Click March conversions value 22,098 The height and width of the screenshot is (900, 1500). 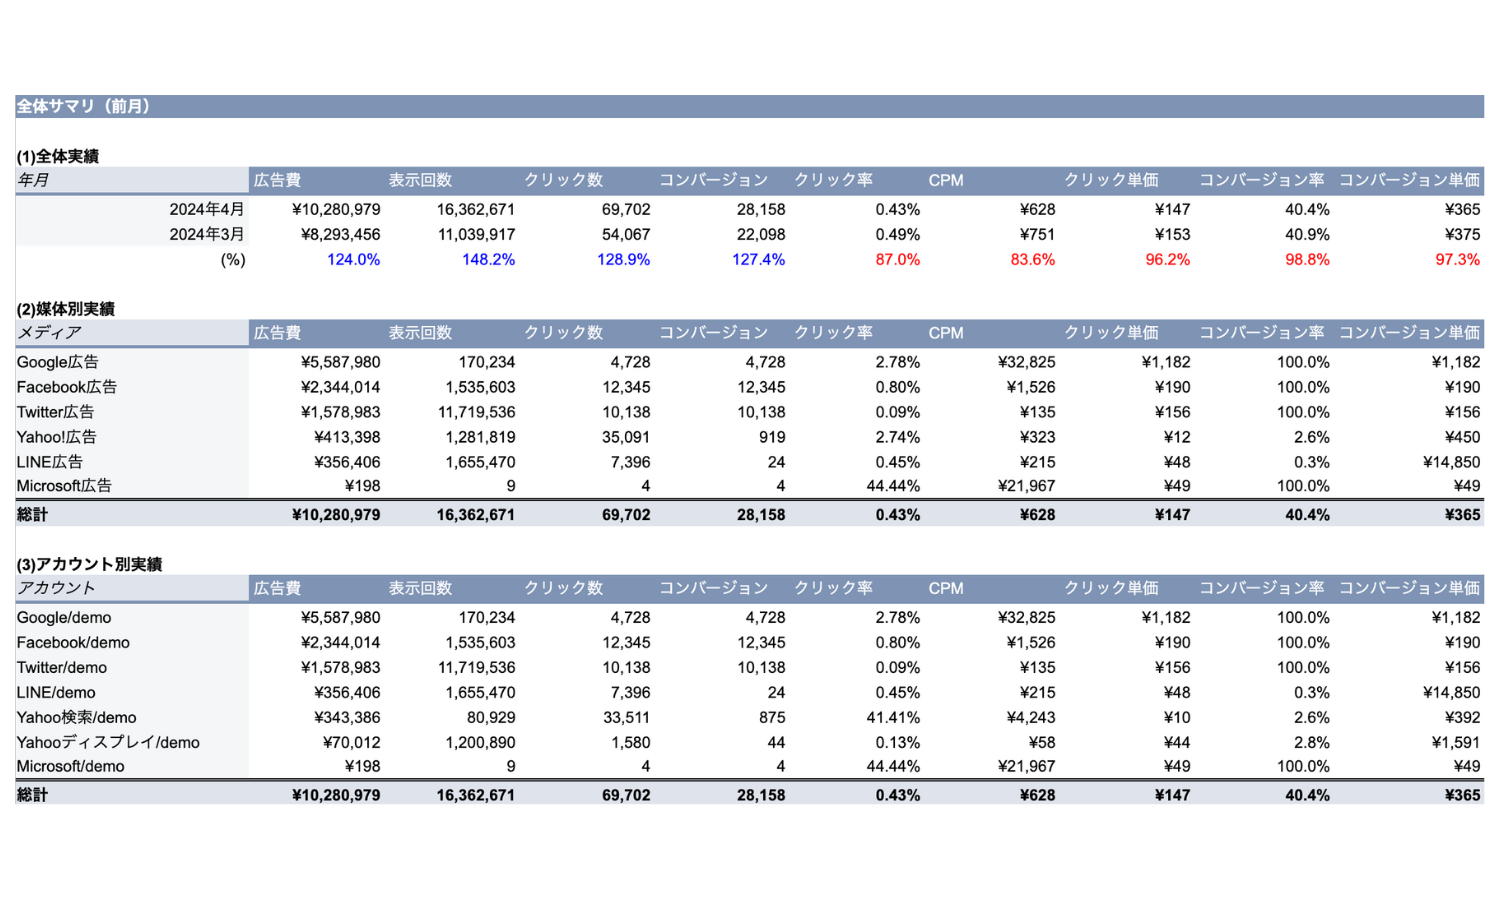click(x=761, y=234)
